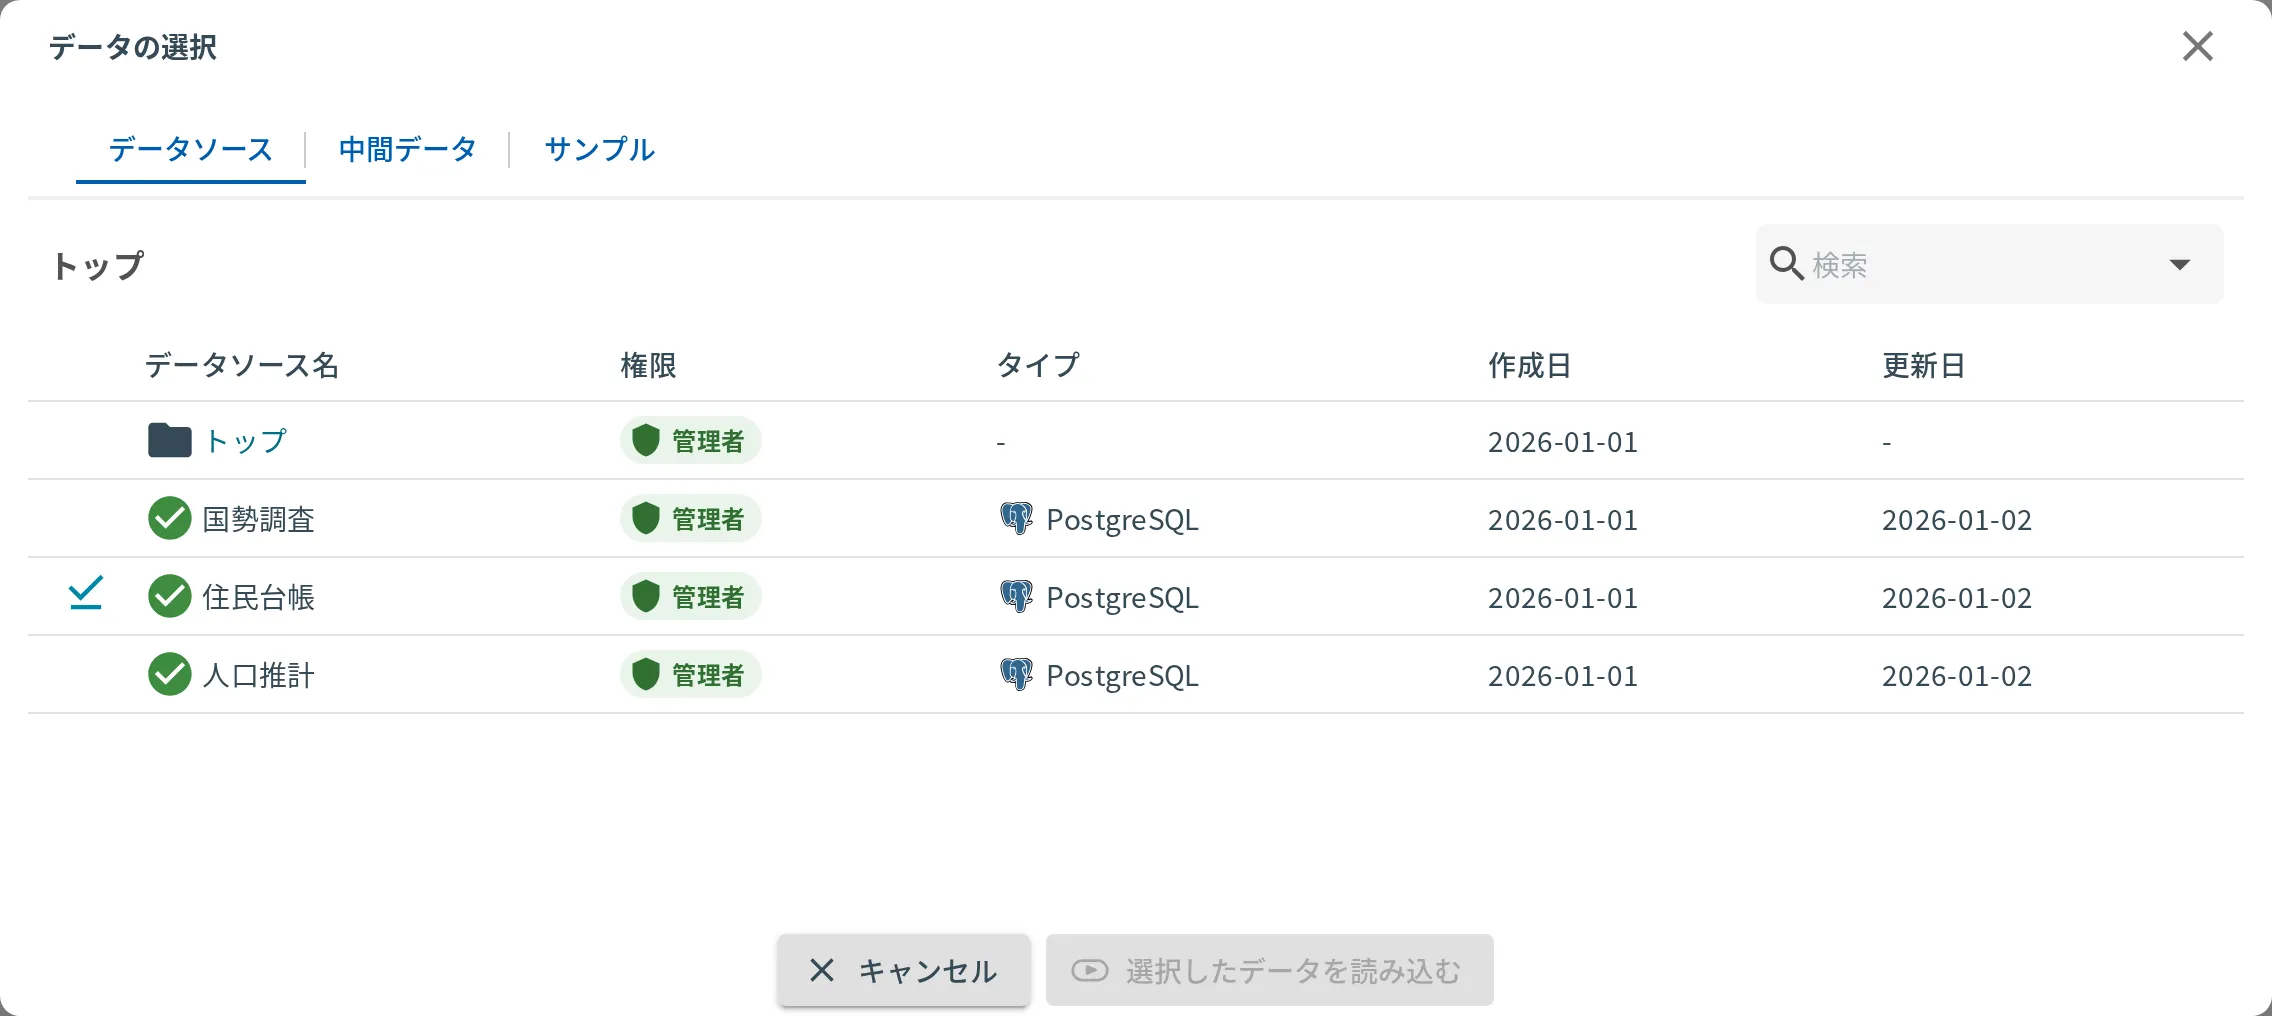Screen dimensions: 2272x1016
Task: Click the 更新日 column header
Action: pyautogui.click(x=1923, y=365)
